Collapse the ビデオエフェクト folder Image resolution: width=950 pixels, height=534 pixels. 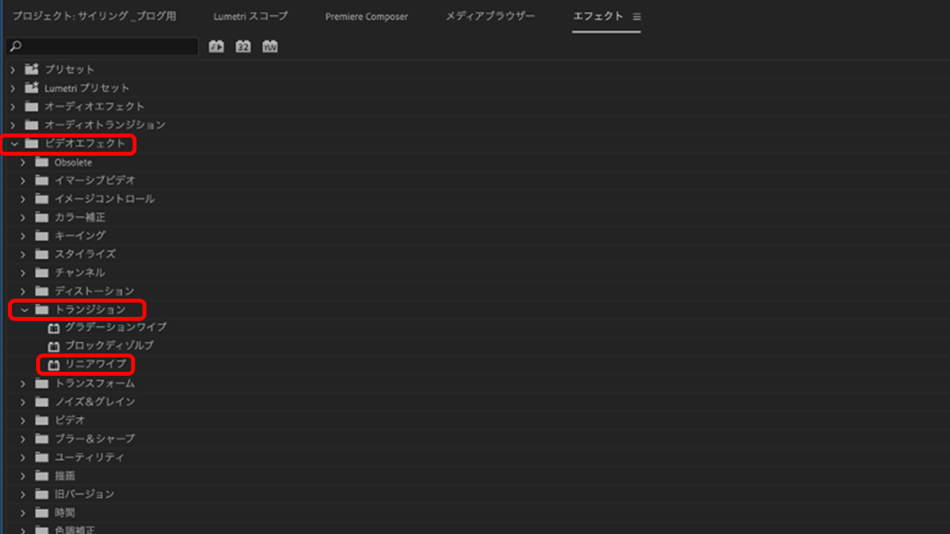coord(14,144)
